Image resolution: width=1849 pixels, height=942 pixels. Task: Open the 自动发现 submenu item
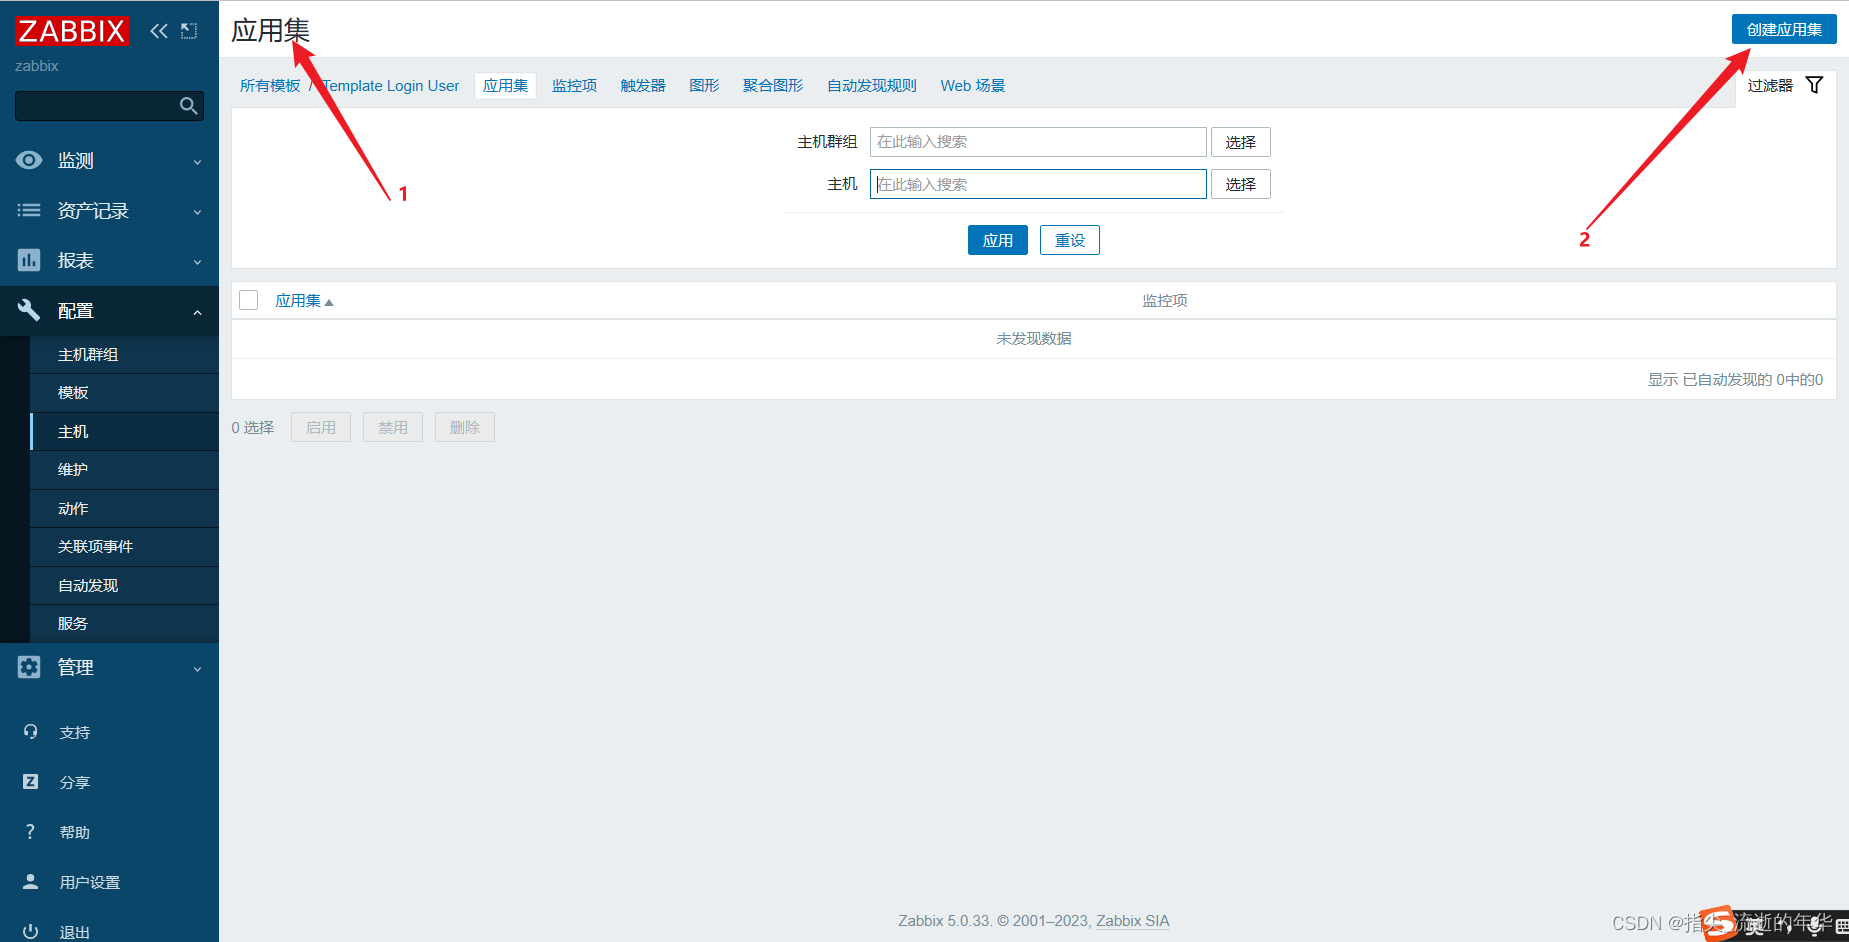(x=124, y=586)
